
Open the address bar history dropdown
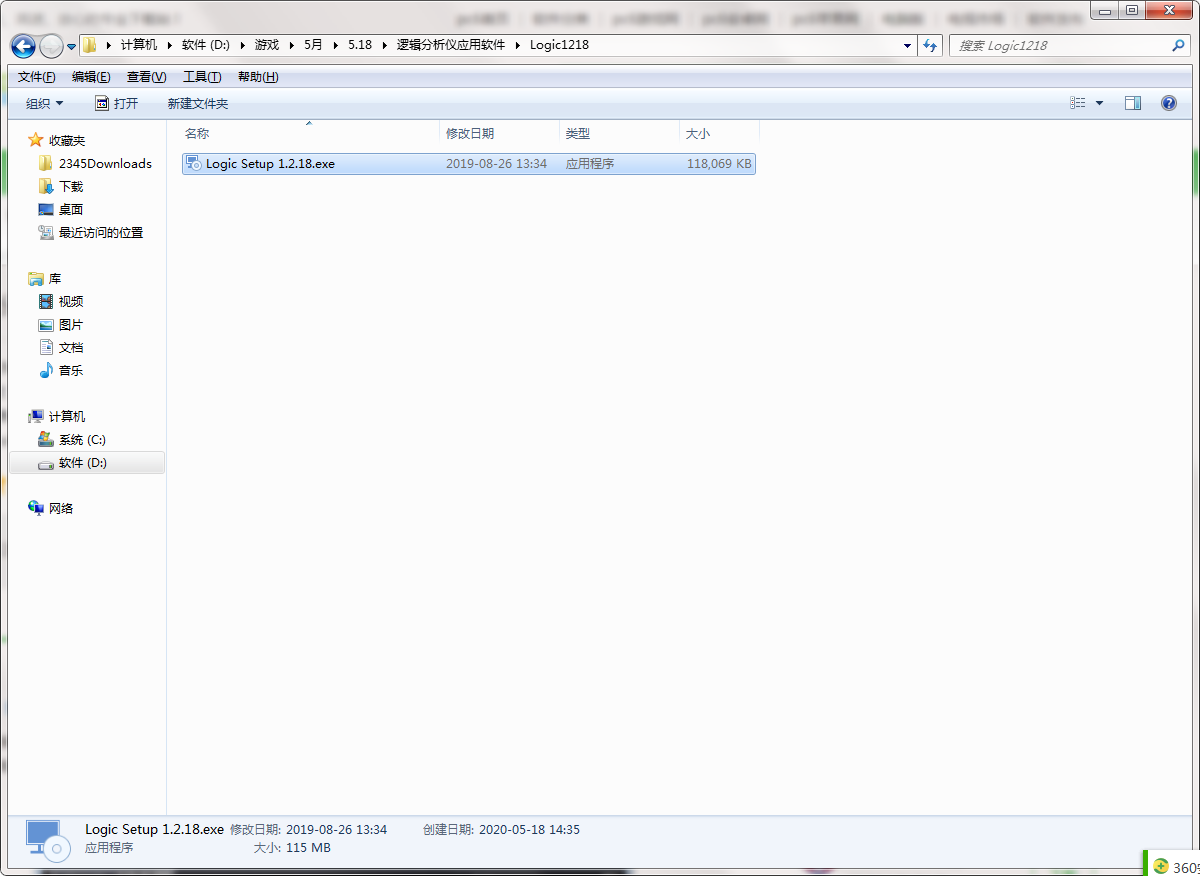click(907, 46)
